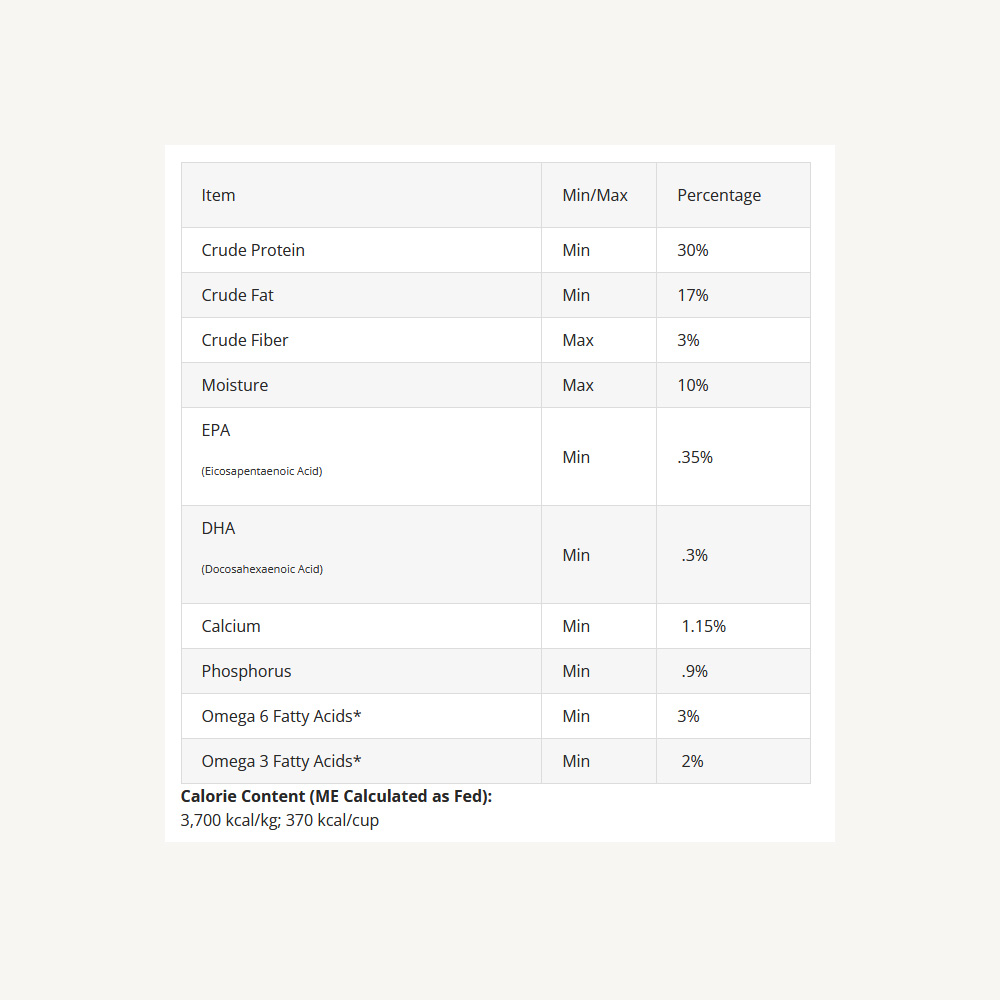Select the Phosphorus row label

pos(247,671)
